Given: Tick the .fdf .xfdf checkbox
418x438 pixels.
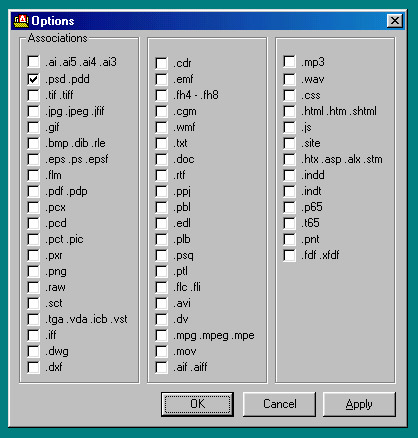Looking at the screenshot, I should [289, 255].
